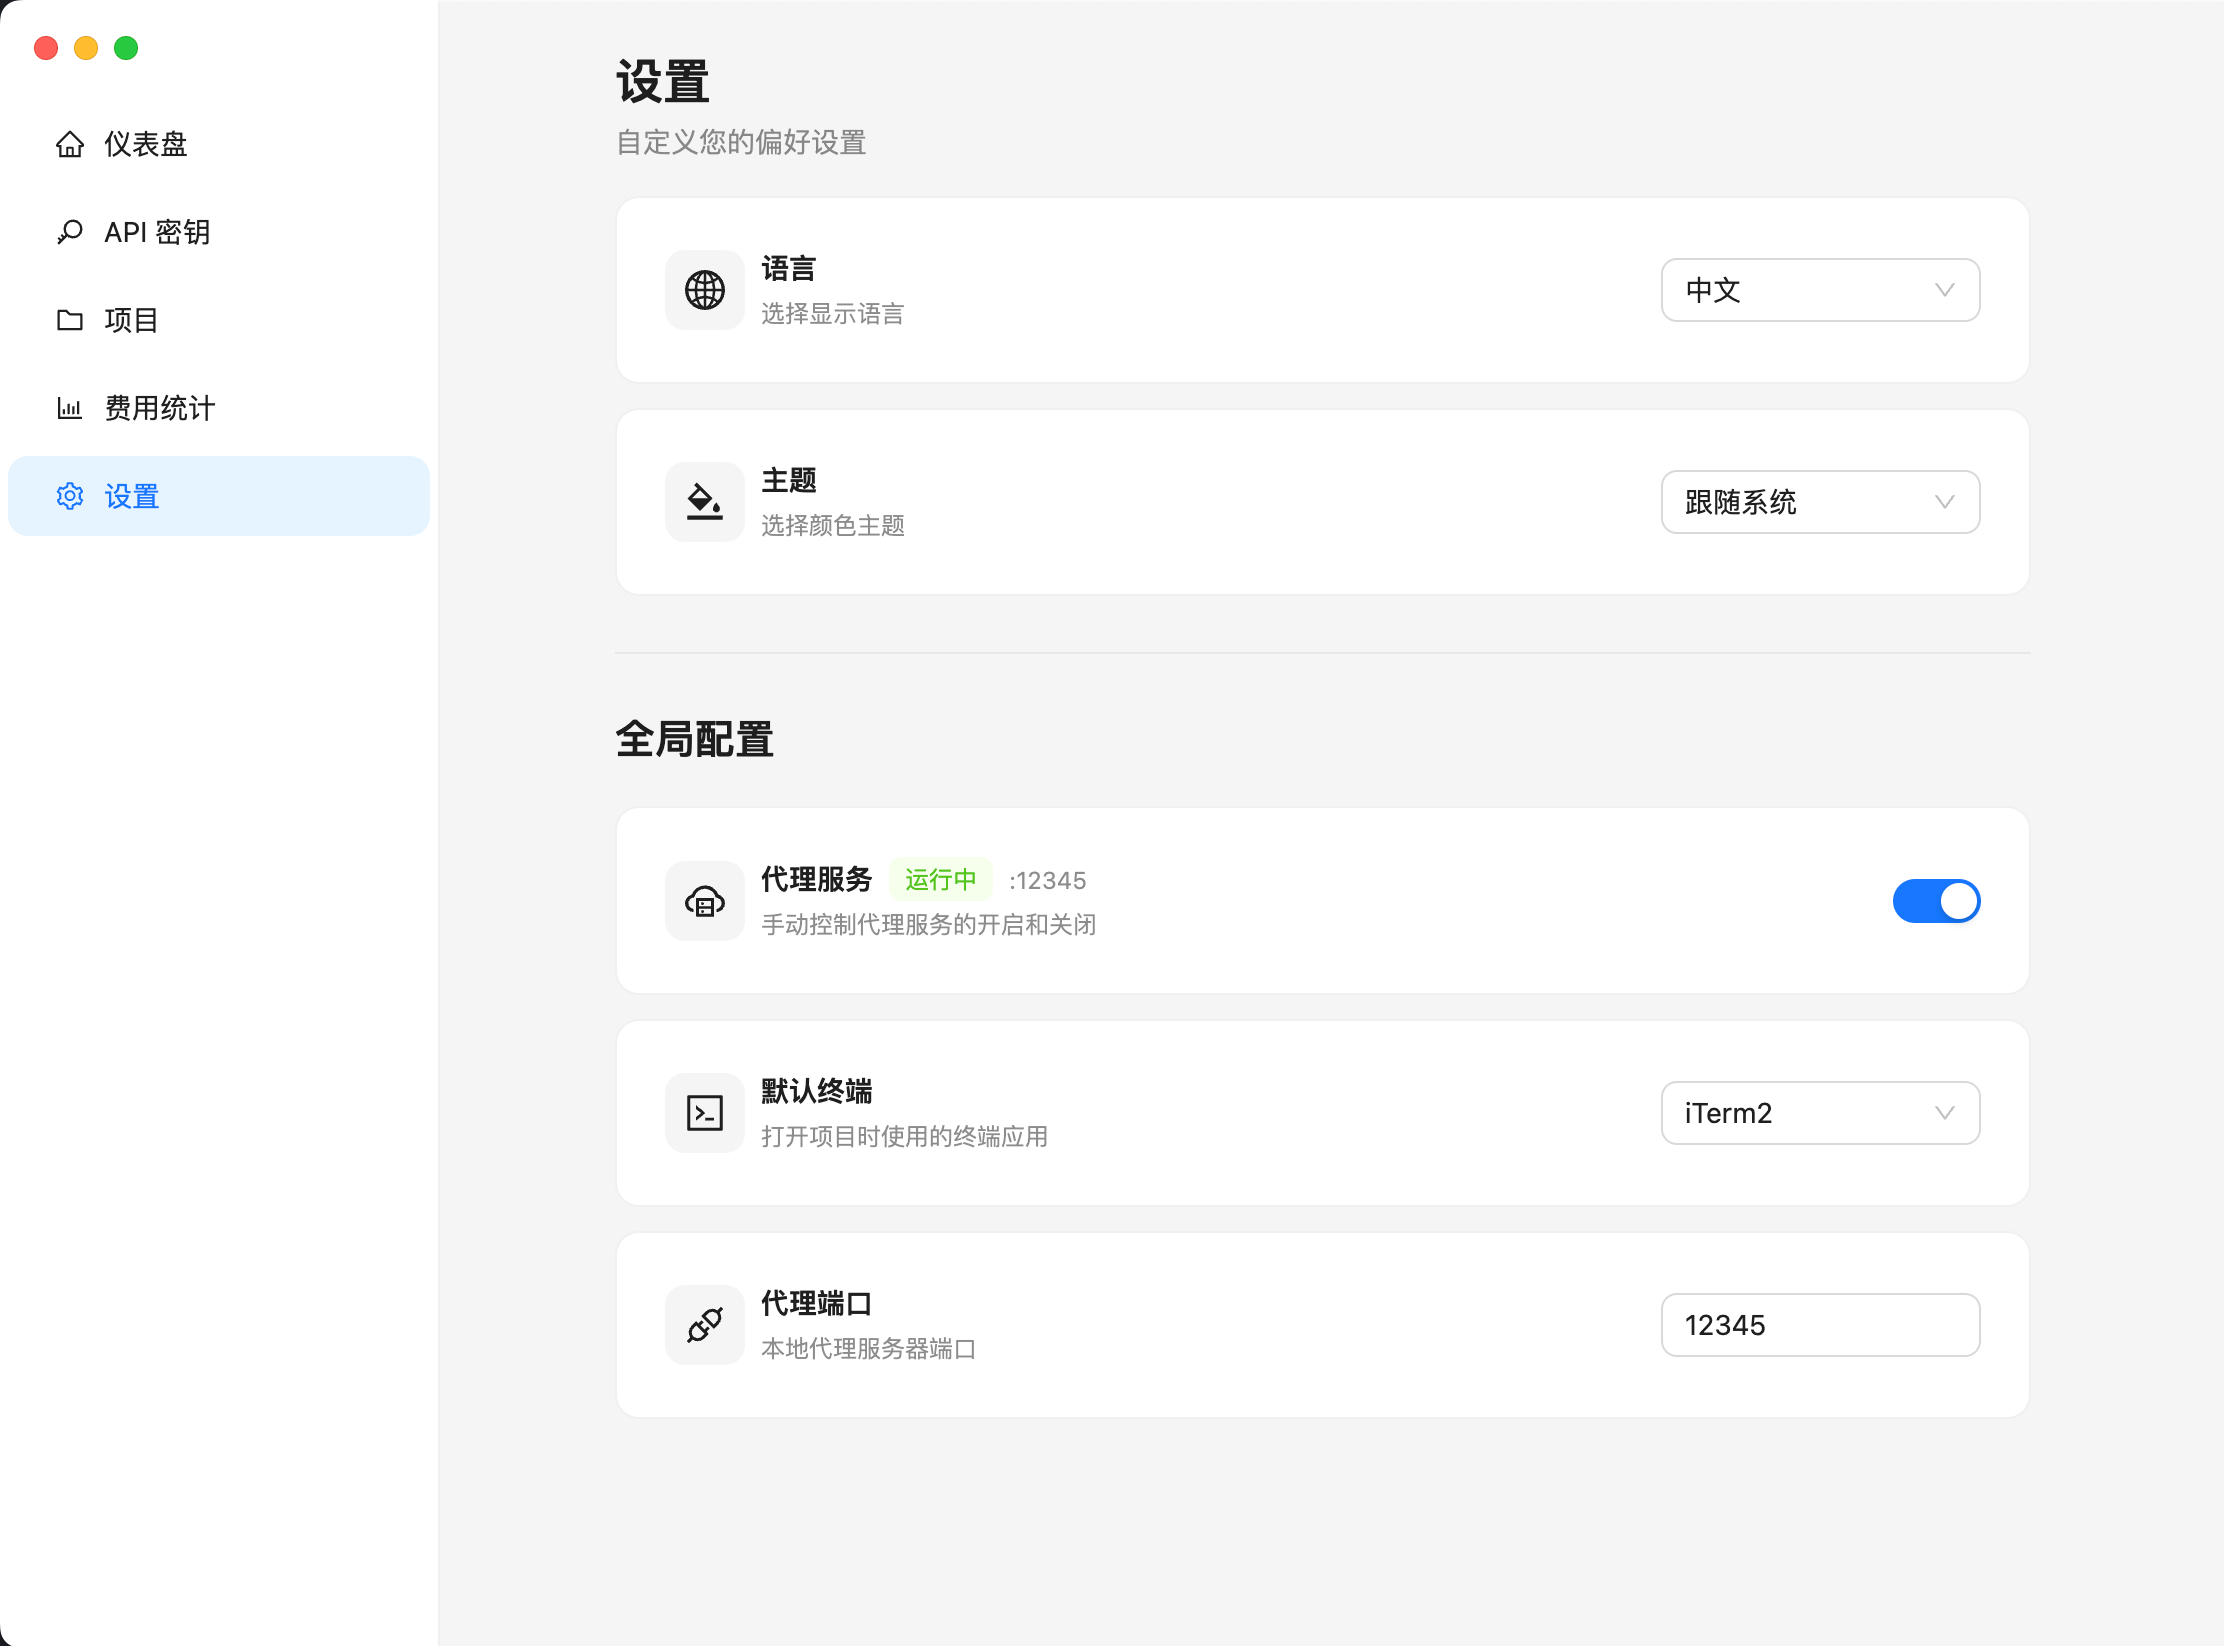Click the key icon beside API 密钥
Viewport: 2224px width, 1646px height.
coord(70,232)
